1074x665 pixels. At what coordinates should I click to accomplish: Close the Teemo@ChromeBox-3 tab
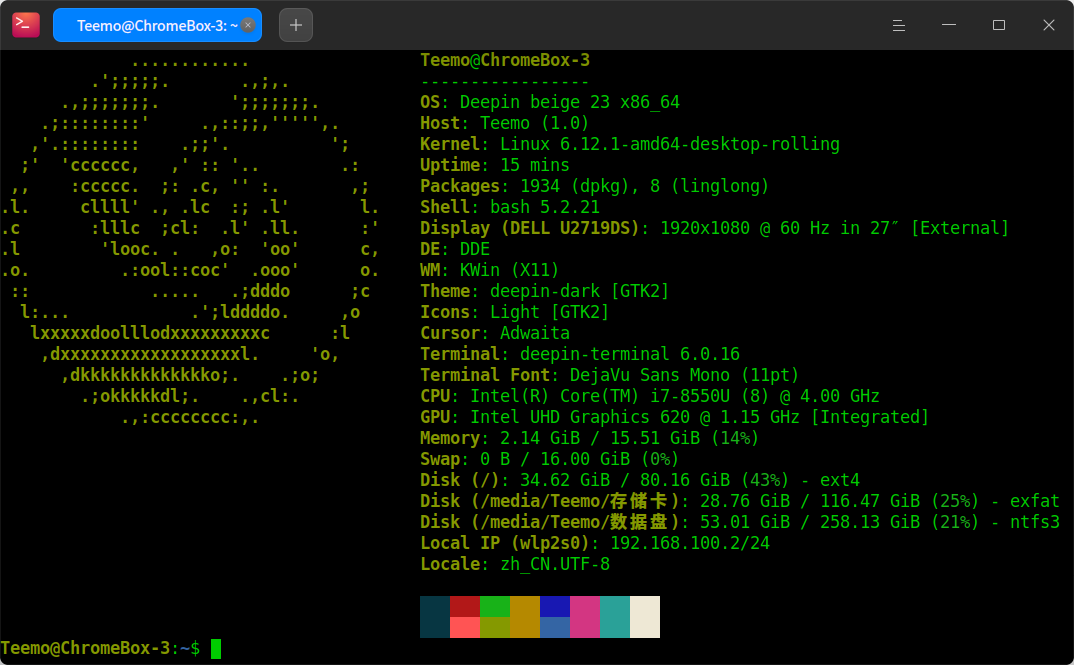click(x=249, y=25)
